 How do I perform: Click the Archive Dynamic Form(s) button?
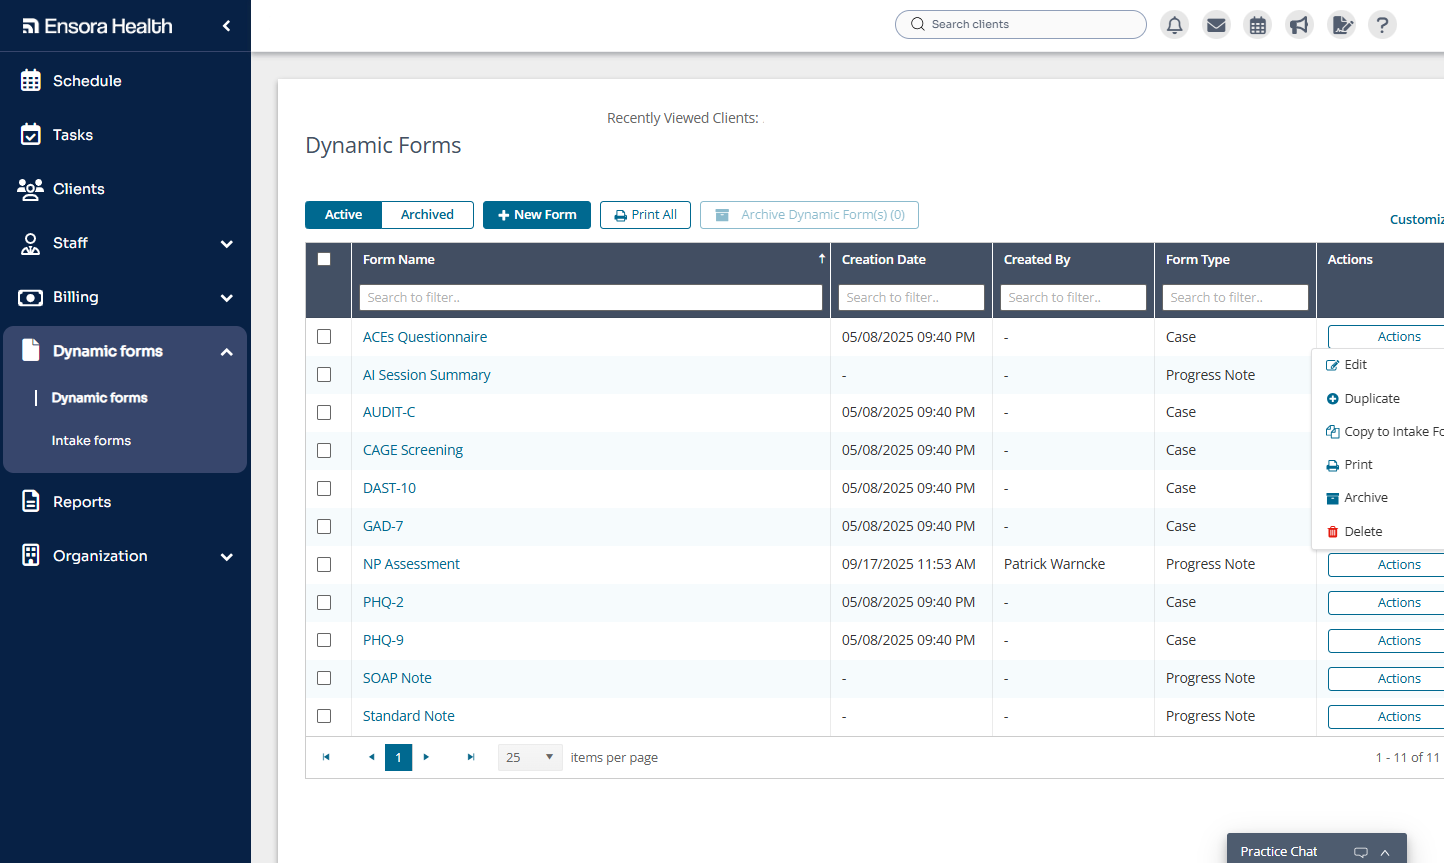click(x=809, y=215)
